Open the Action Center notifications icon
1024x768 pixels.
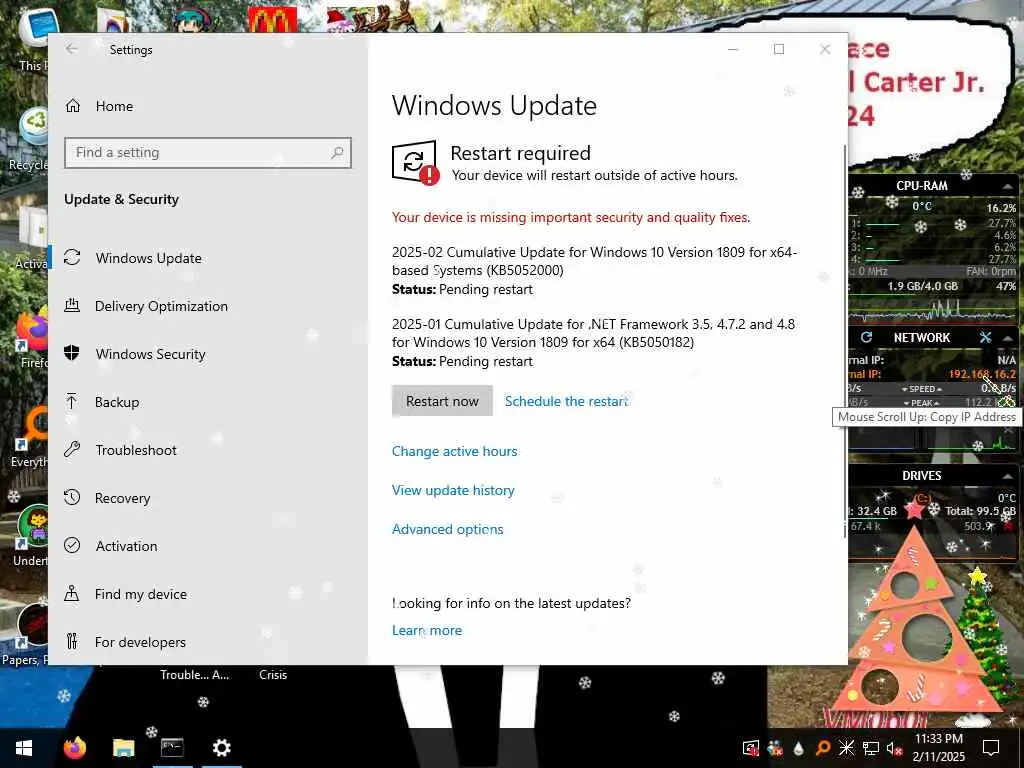pos(991,748)
